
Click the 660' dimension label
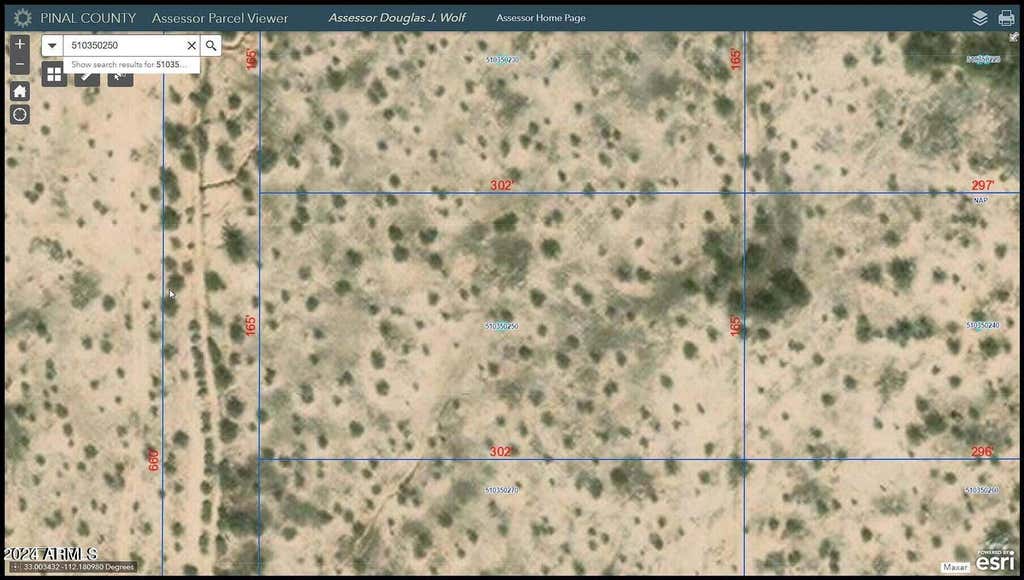coord(153,460)
